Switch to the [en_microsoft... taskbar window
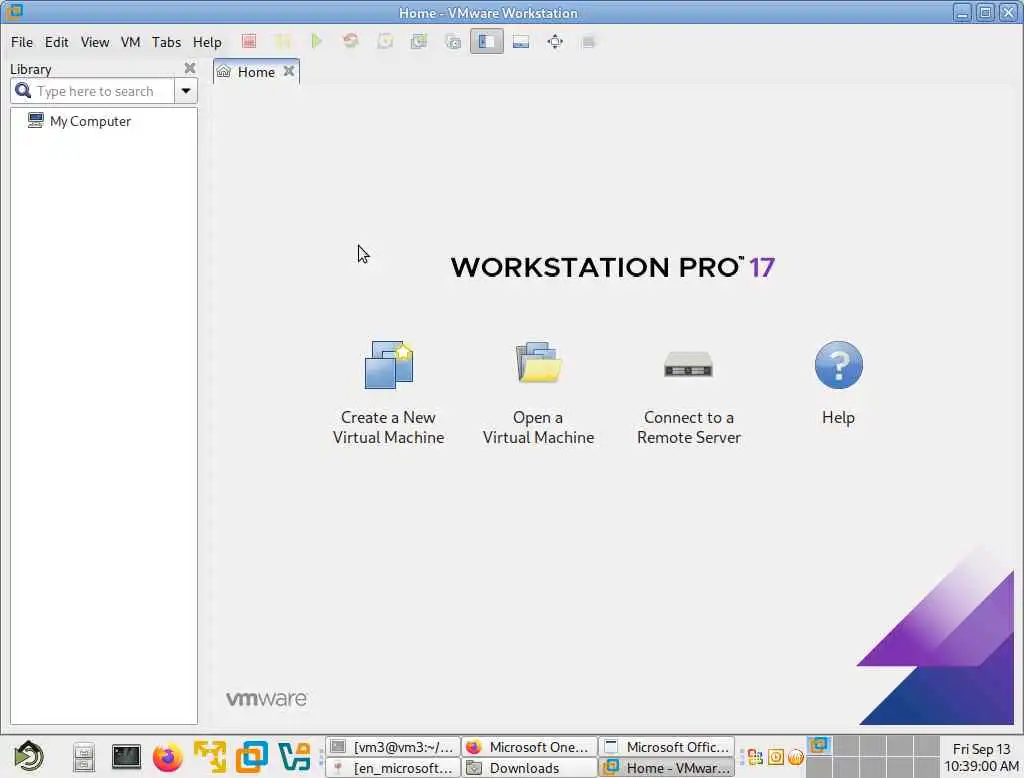 click(392, 768)
